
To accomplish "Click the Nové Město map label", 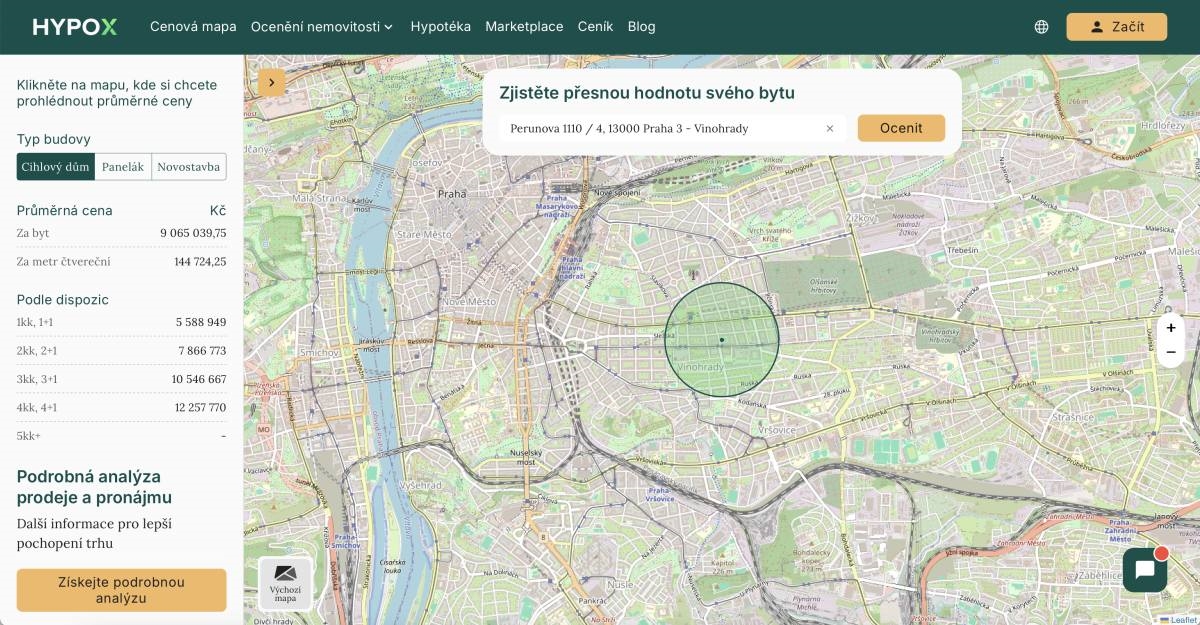I will pos(469,301).
